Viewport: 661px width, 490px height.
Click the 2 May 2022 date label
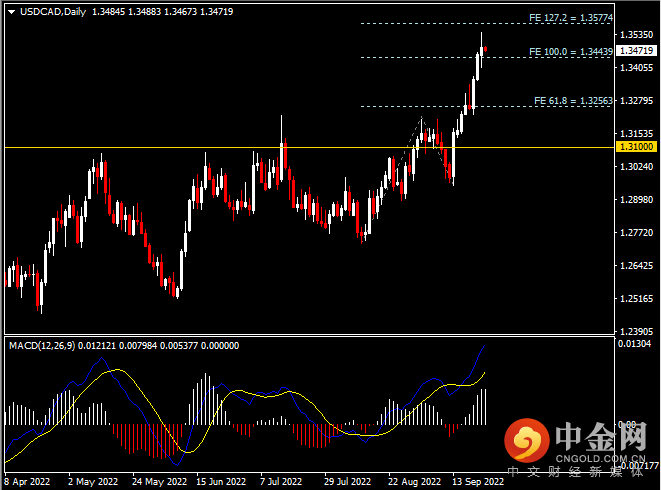[93, 482]
